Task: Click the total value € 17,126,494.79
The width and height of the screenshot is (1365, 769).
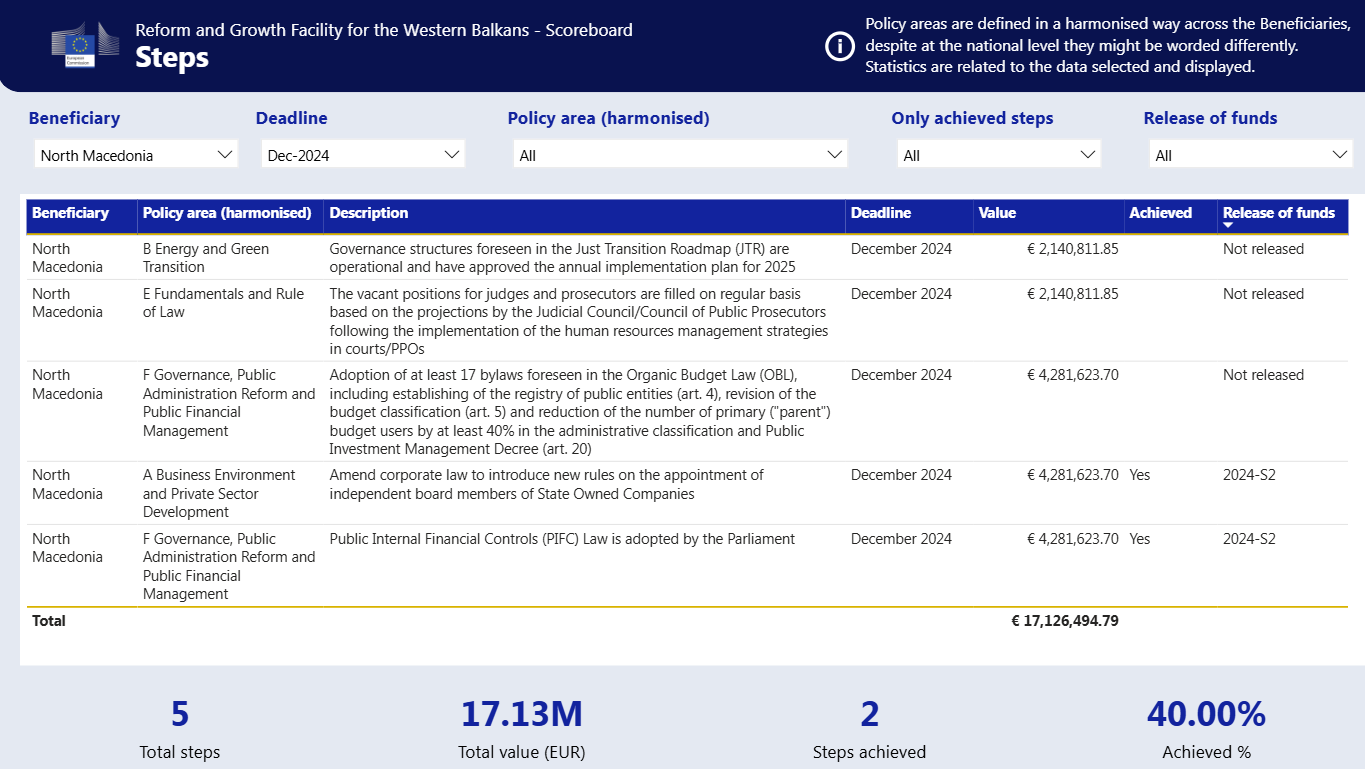Action: click(x=1065, y=621)
